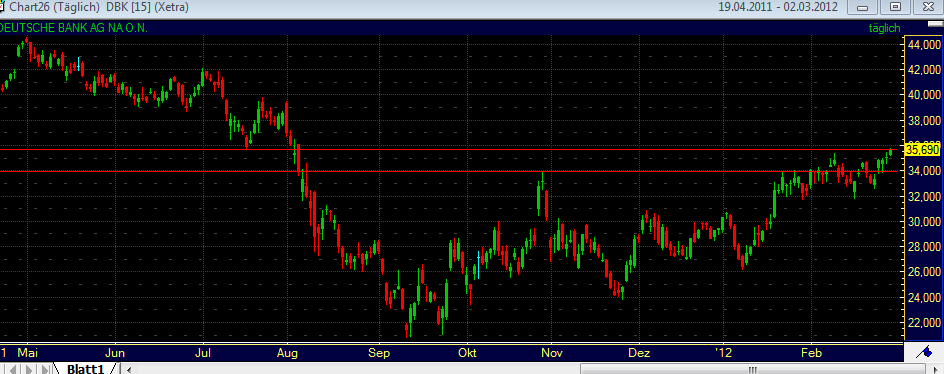Click the date range 19.04.2011 - 02.03.2012
Image resolution: width=944 pixels, height=374 pixels.
pyautogui.click(x=779, y=7)
